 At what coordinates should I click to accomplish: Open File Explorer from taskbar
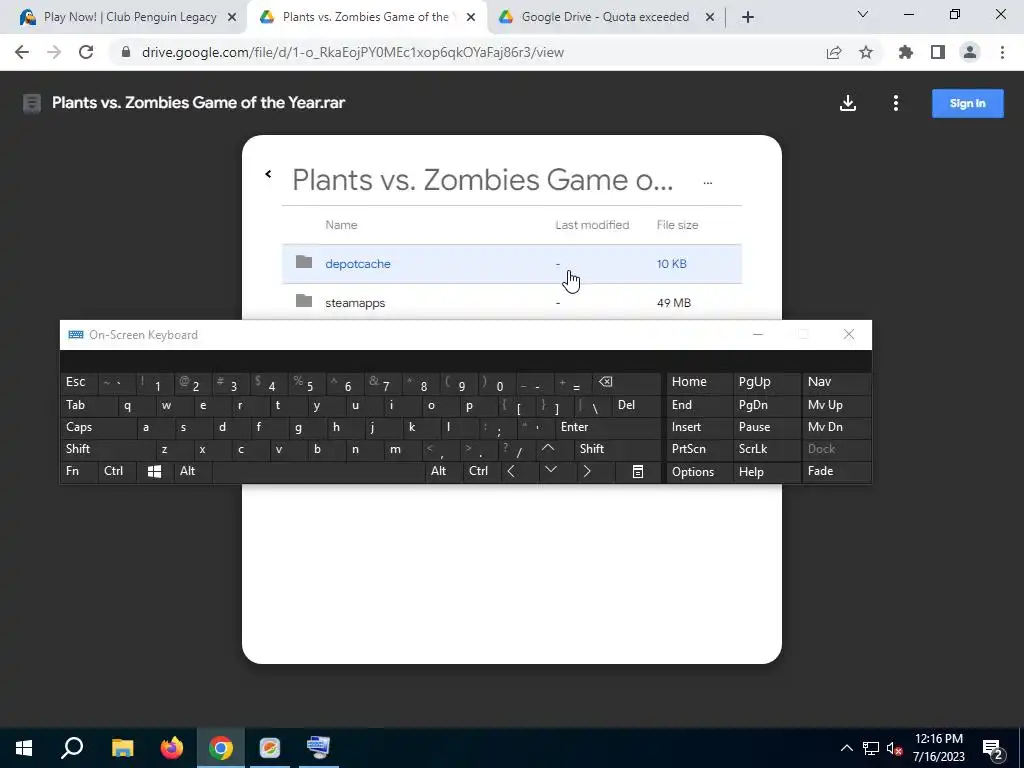[x=122, y=748]
